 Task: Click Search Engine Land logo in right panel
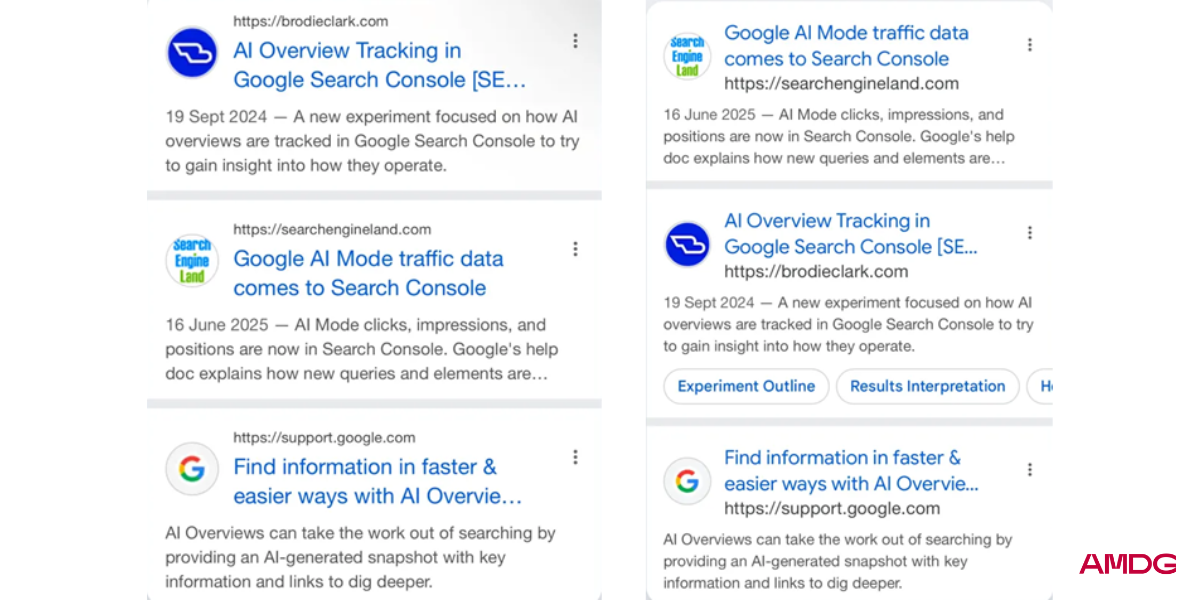(688, 56)
